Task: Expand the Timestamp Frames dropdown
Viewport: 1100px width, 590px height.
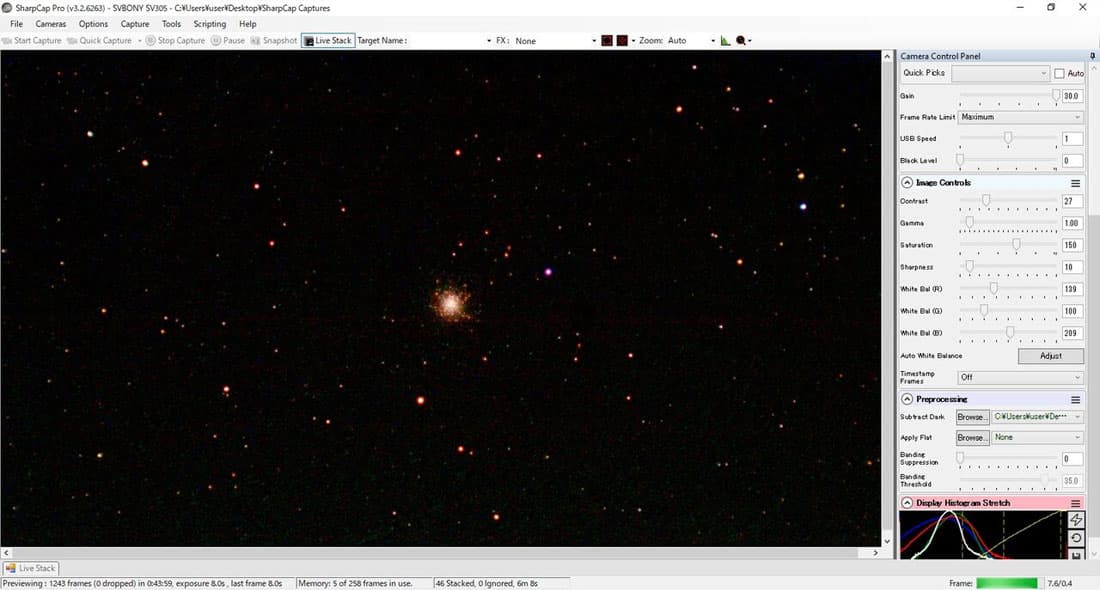Action: click(1020, 377)
